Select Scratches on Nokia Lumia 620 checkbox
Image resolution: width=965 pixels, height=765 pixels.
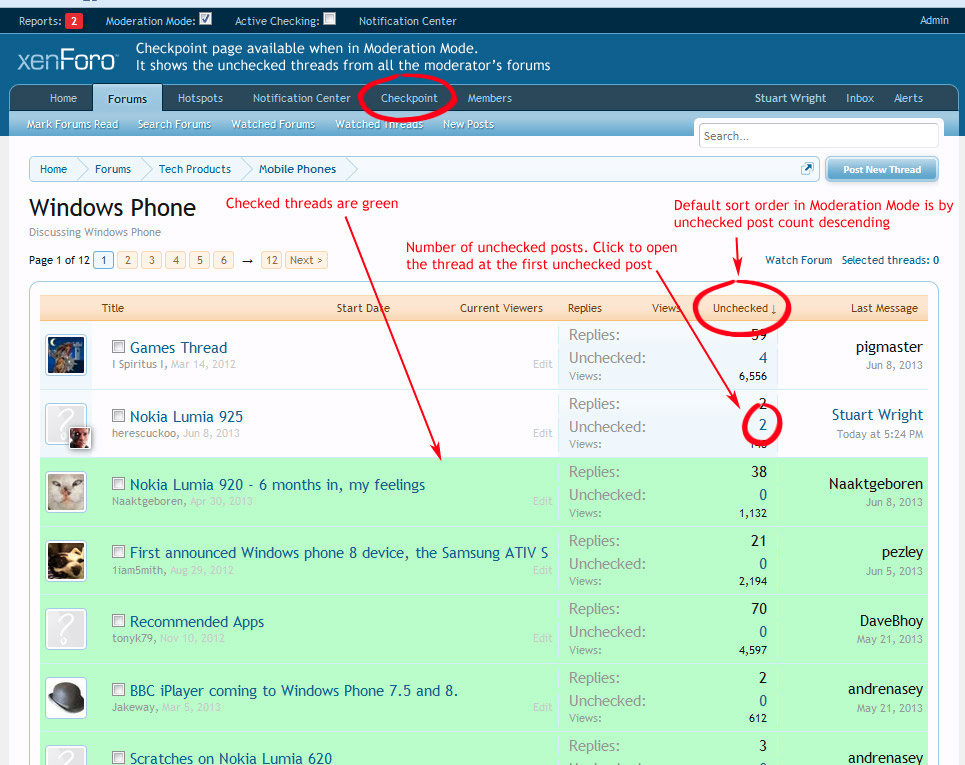(118, 757)
